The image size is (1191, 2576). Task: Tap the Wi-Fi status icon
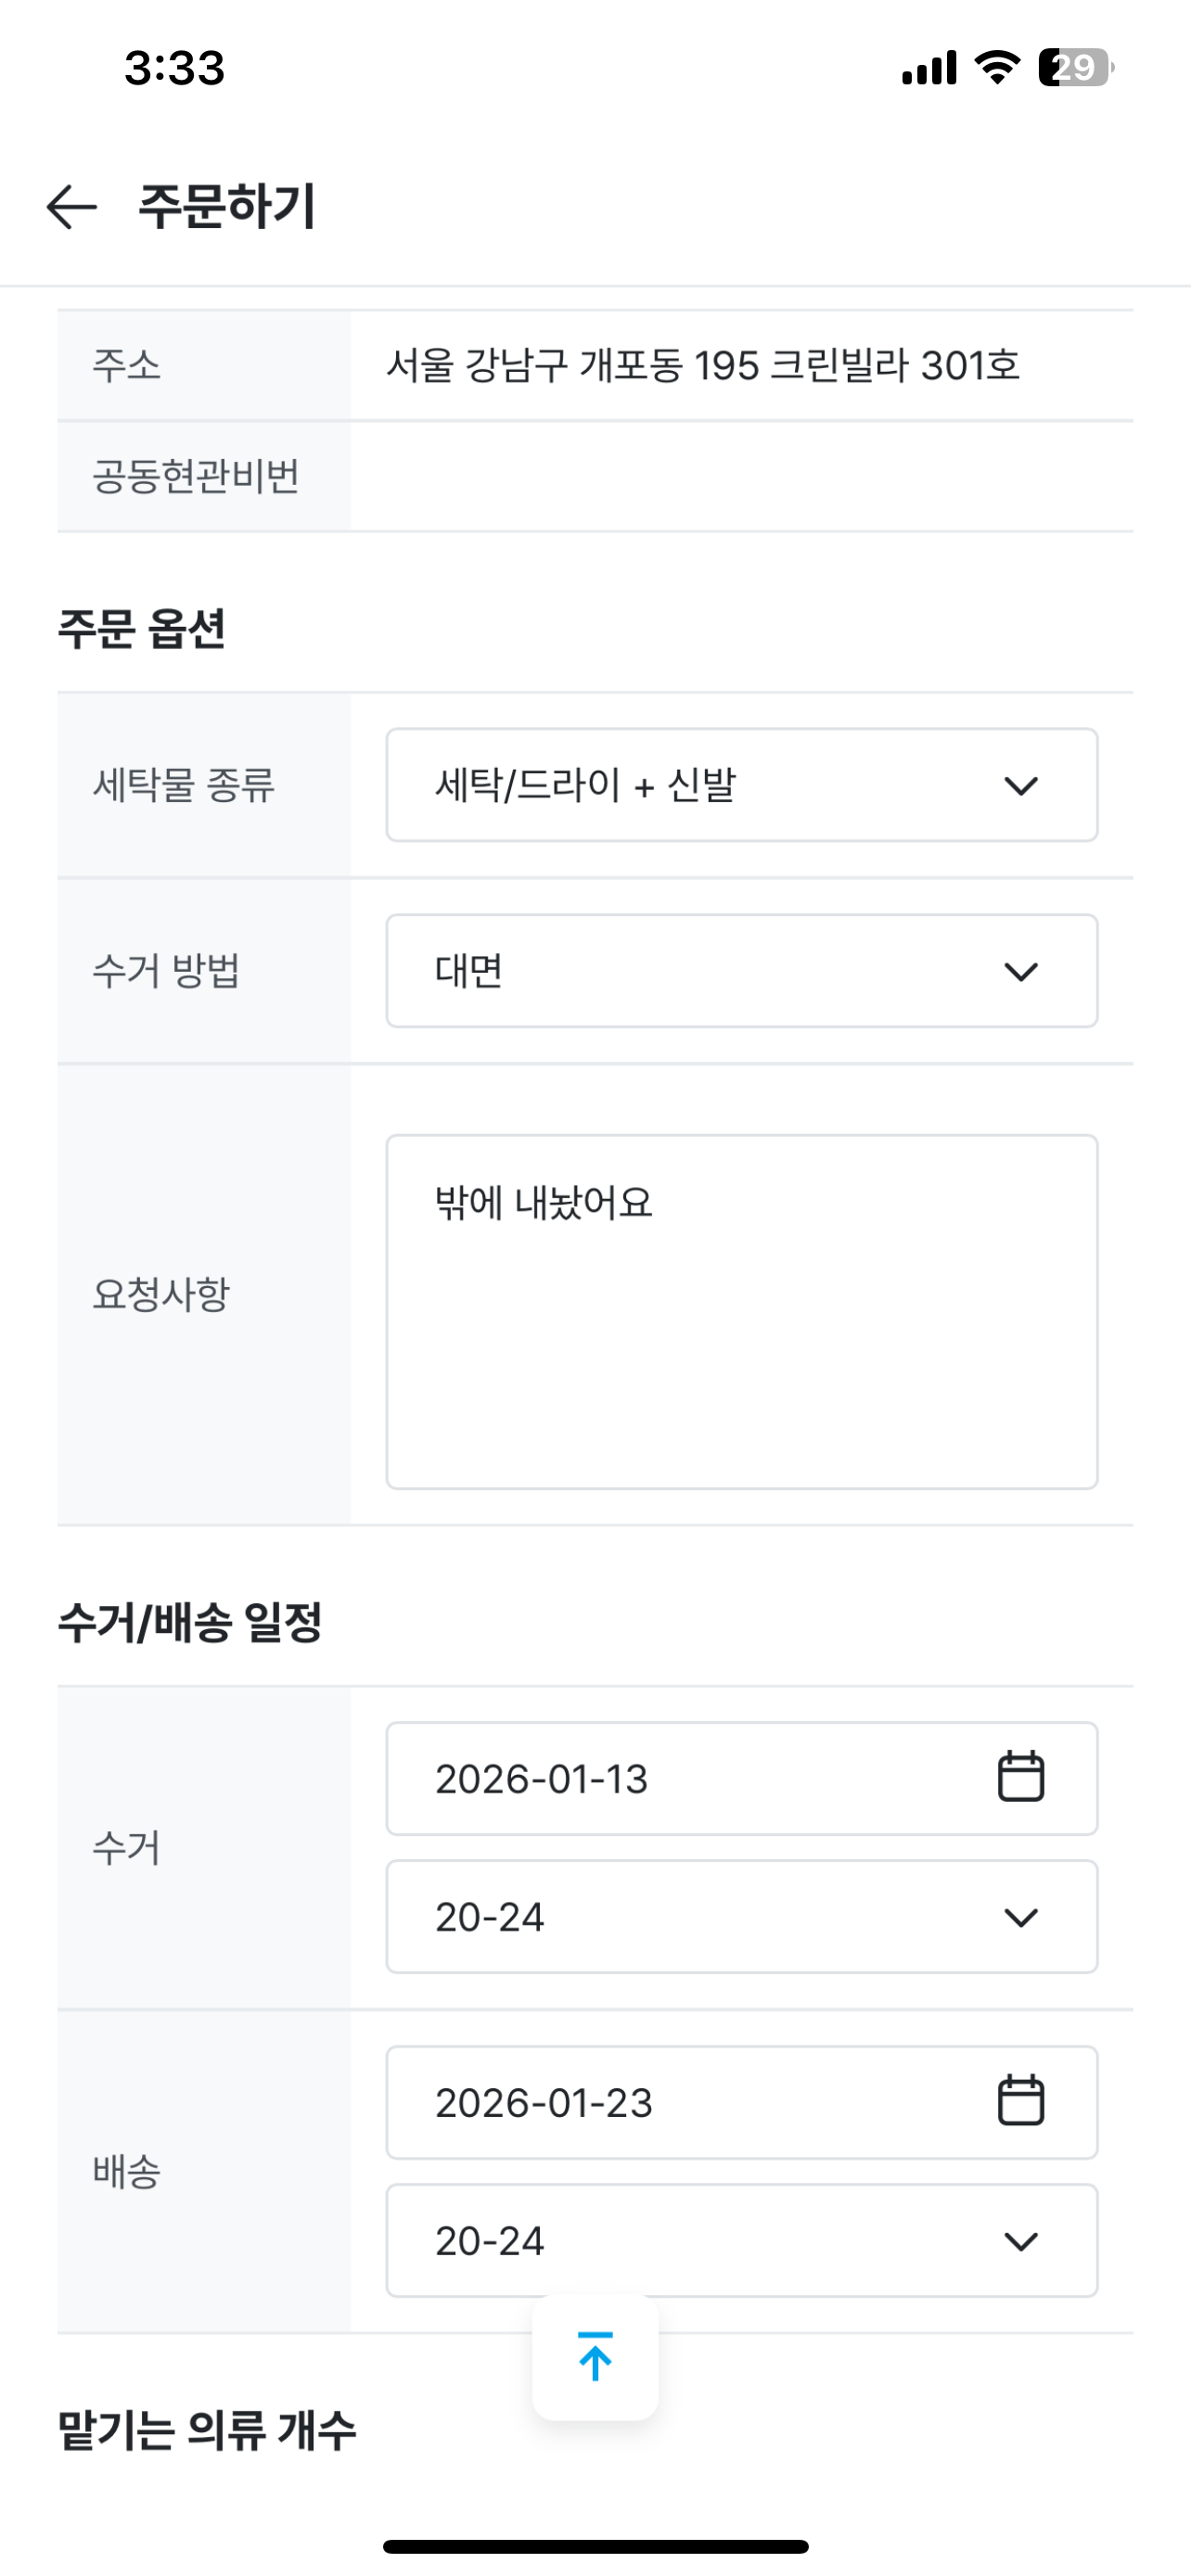tap(997, 68)
